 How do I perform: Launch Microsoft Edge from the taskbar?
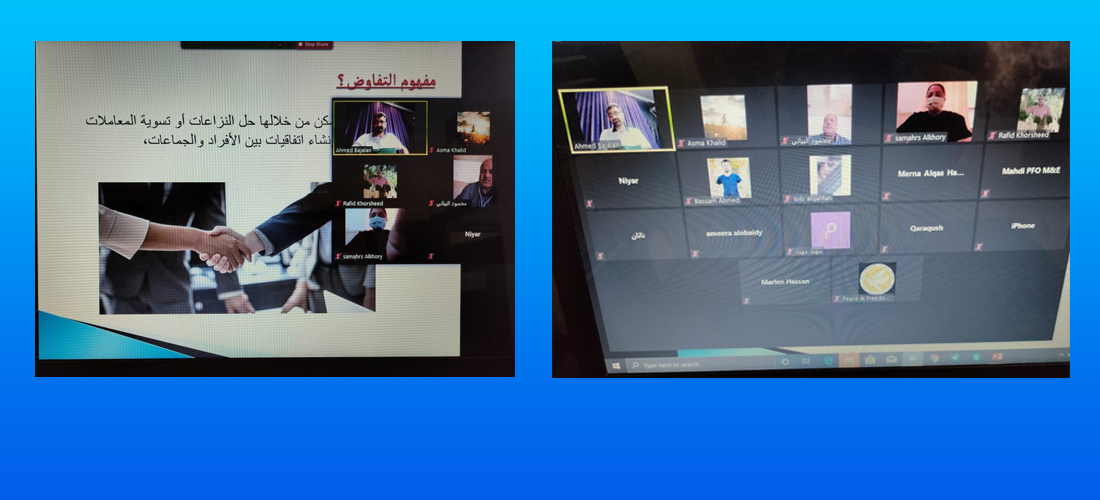coord(830,359)
